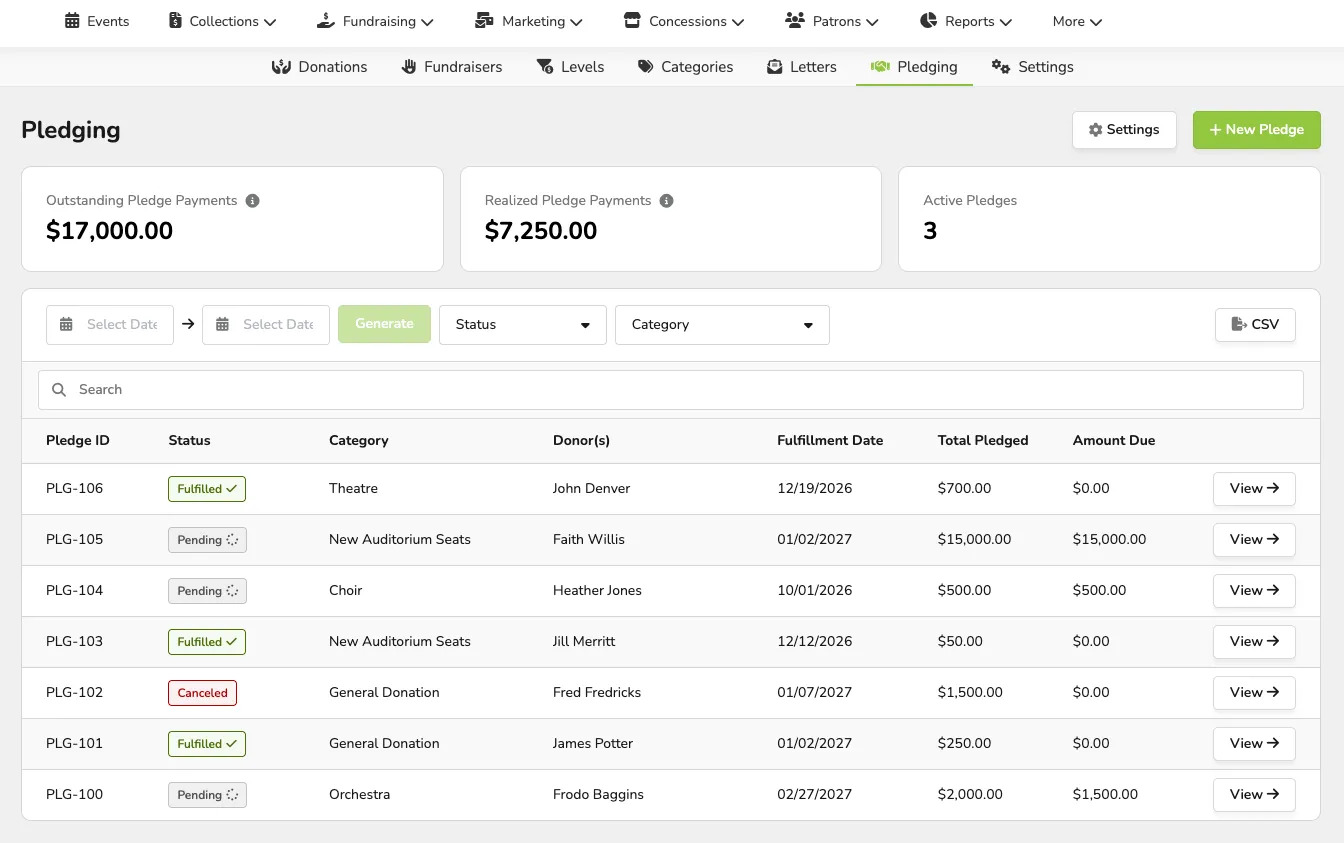Click the Canceled status badge on PLG-102
The width and height of the screenshot is (1344, 843).
click(x=202, y=693)
